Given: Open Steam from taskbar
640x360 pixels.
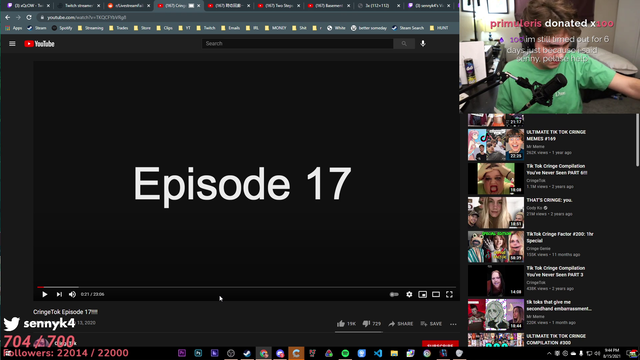Looking at the screenshot, I should [247, 353].
